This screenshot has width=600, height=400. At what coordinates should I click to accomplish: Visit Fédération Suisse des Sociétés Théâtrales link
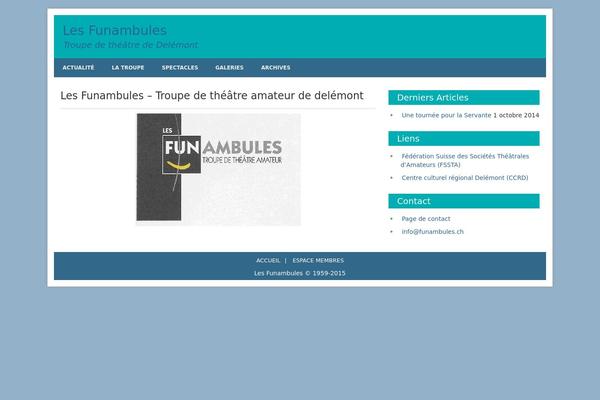465,160
